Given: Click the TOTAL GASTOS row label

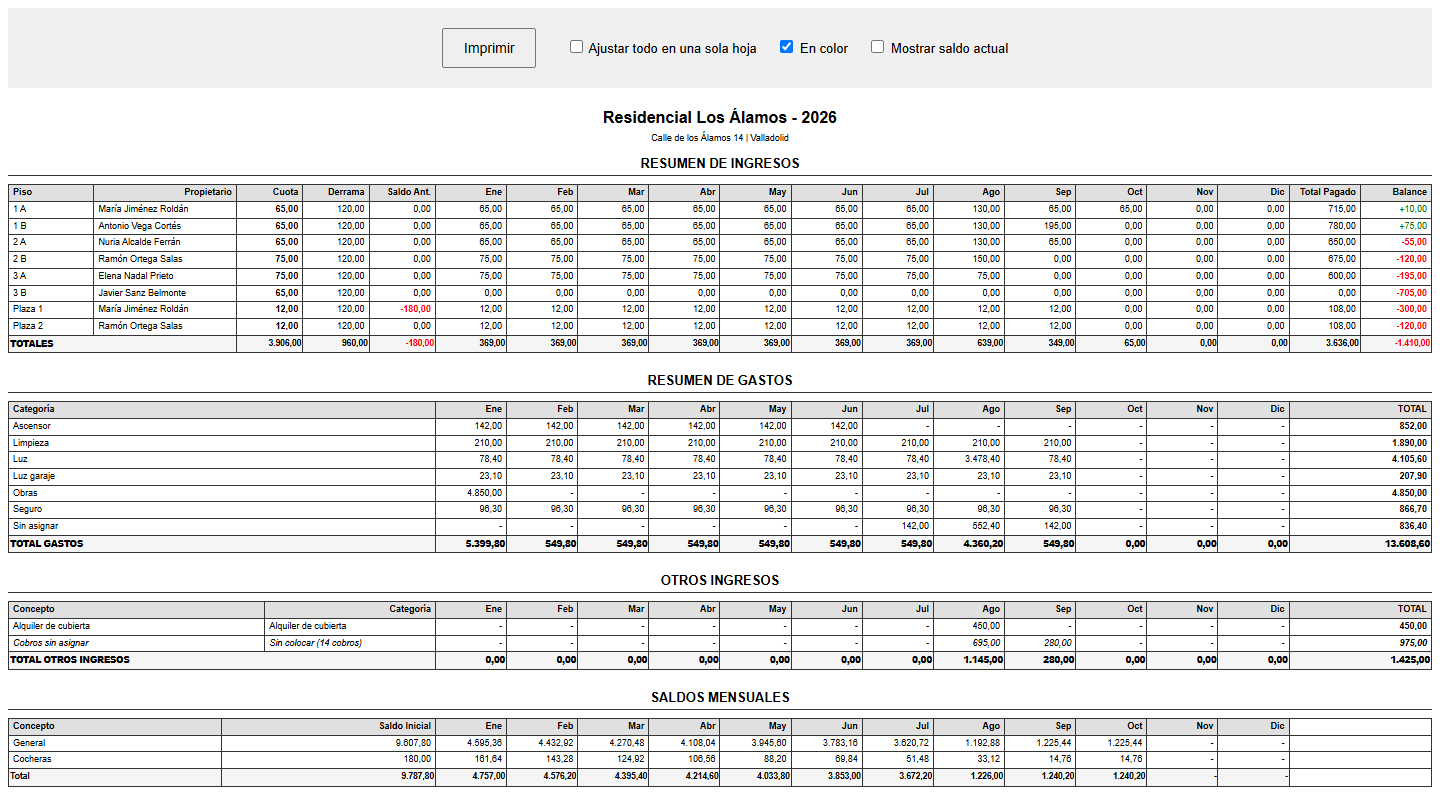Looking at the screenshot, I should (x=47, y=544).
